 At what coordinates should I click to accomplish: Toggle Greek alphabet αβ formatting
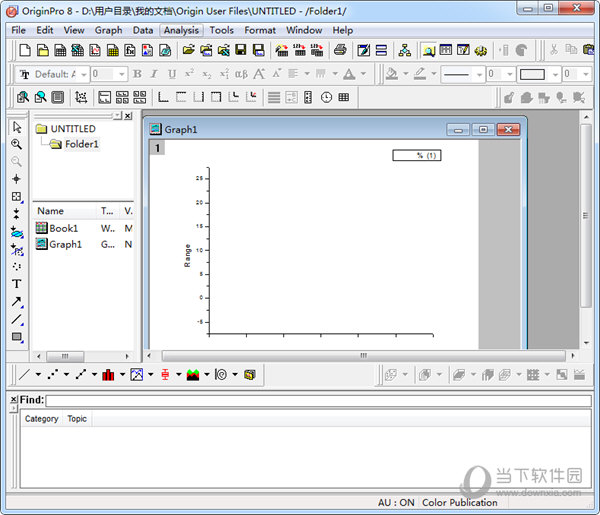[241, 74]
